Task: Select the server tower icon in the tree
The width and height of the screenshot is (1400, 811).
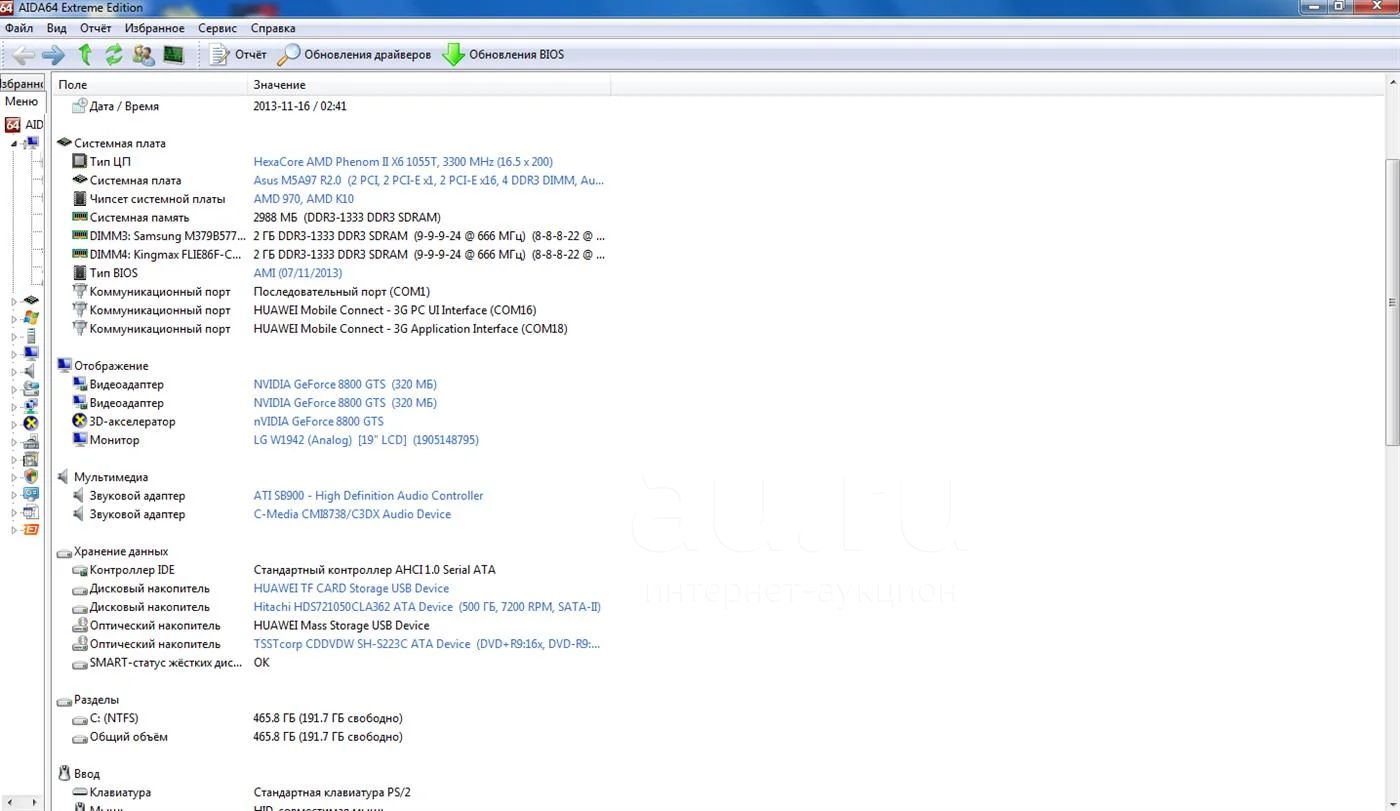Action: pos(31,336)
